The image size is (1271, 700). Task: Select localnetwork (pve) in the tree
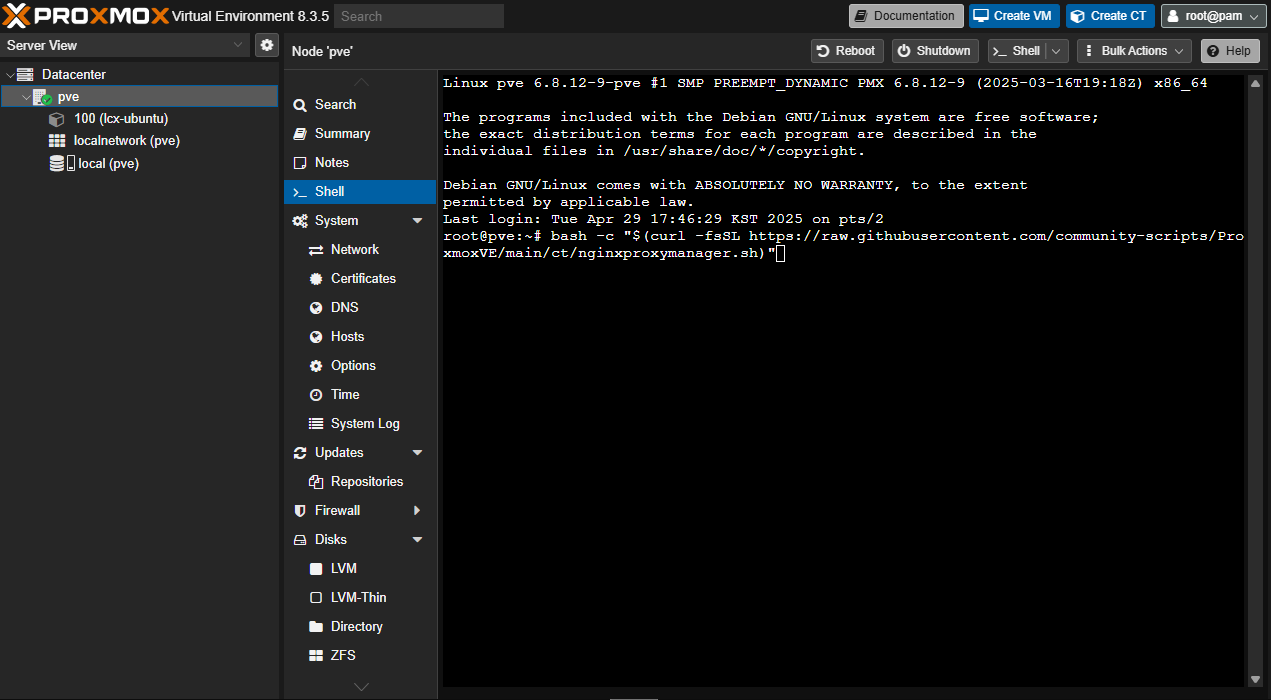(x=139, y=141)
